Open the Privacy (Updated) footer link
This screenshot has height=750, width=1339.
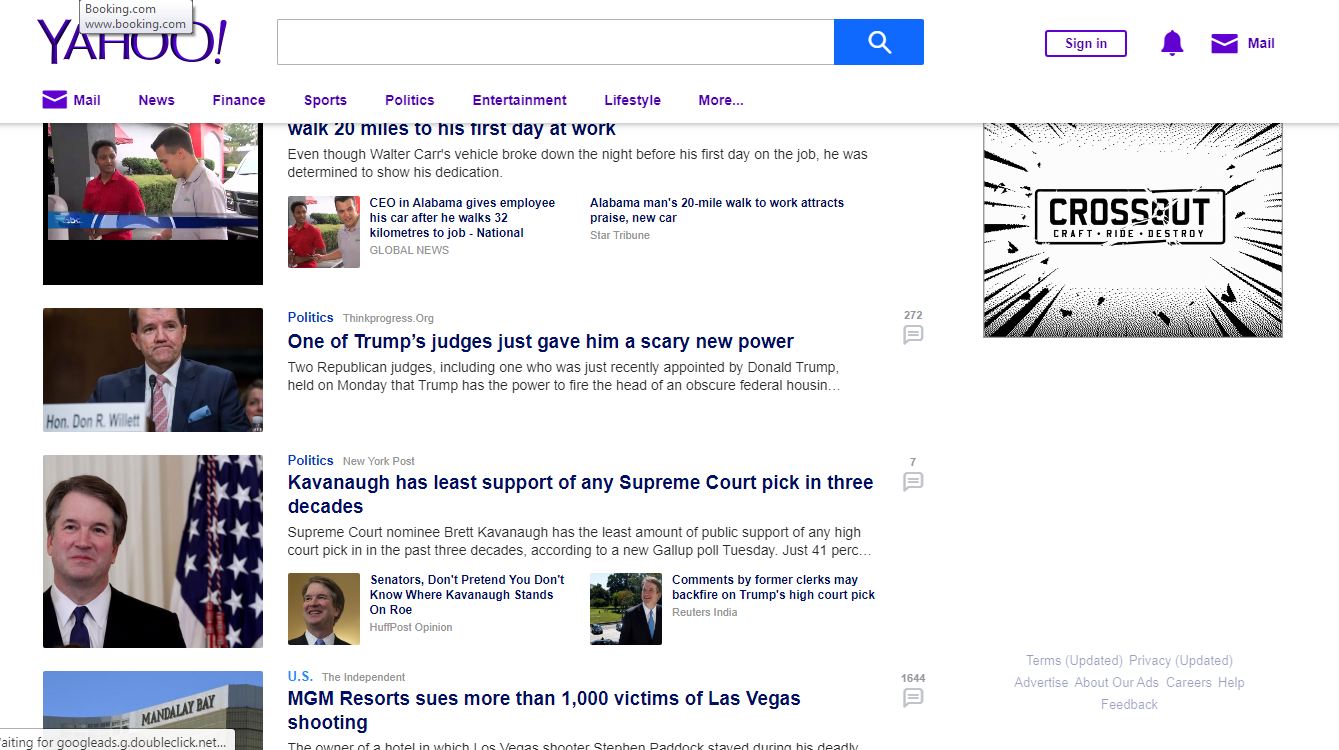pyautogui.click(x=1180, y=660)
